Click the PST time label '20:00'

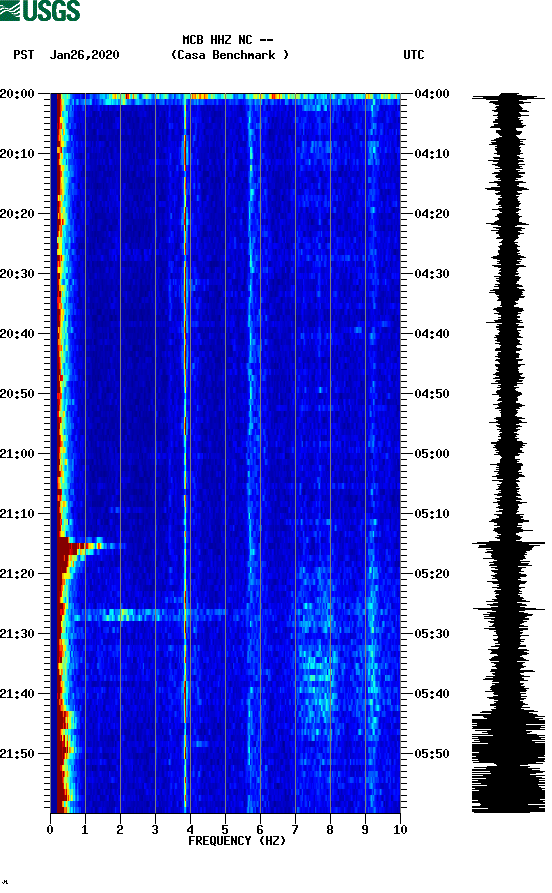17,93
